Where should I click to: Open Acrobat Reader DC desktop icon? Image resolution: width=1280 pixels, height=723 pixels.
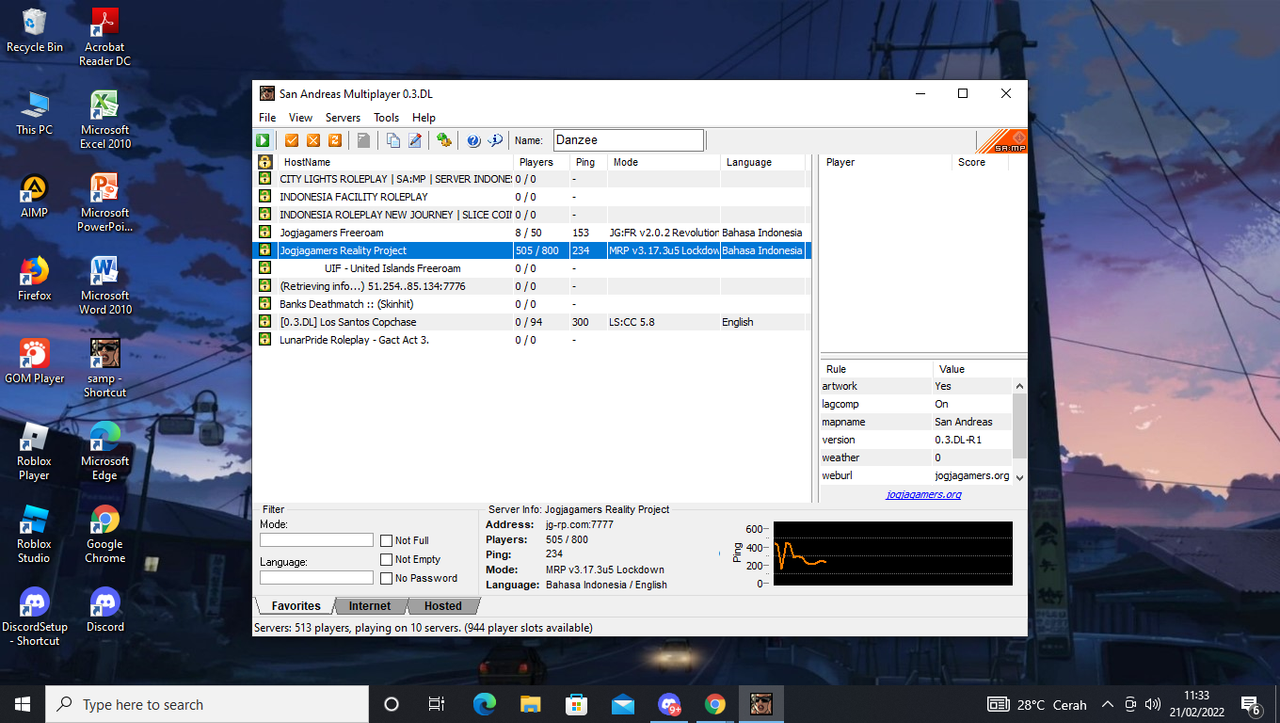[105, 37]
